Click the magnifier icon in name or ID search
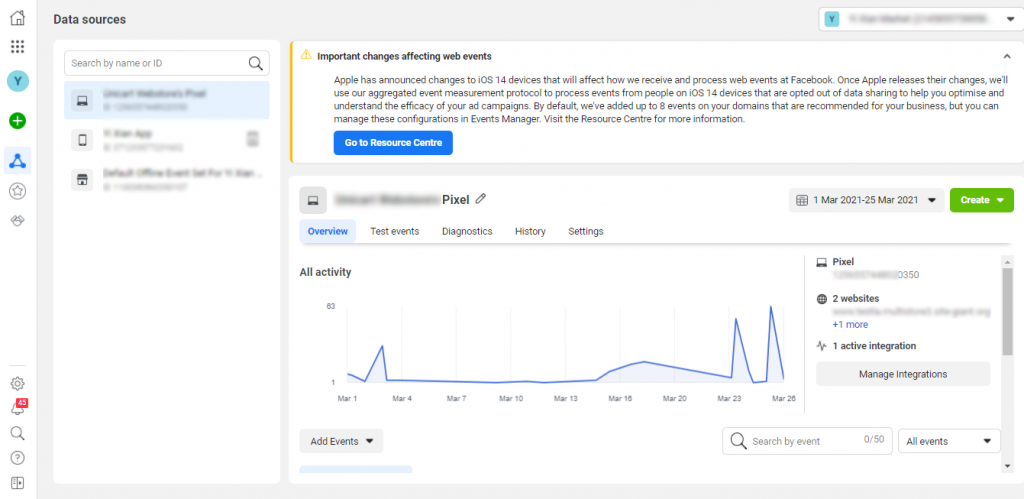1024x499 pixels. pyautogui.click(x=256, y=63)
